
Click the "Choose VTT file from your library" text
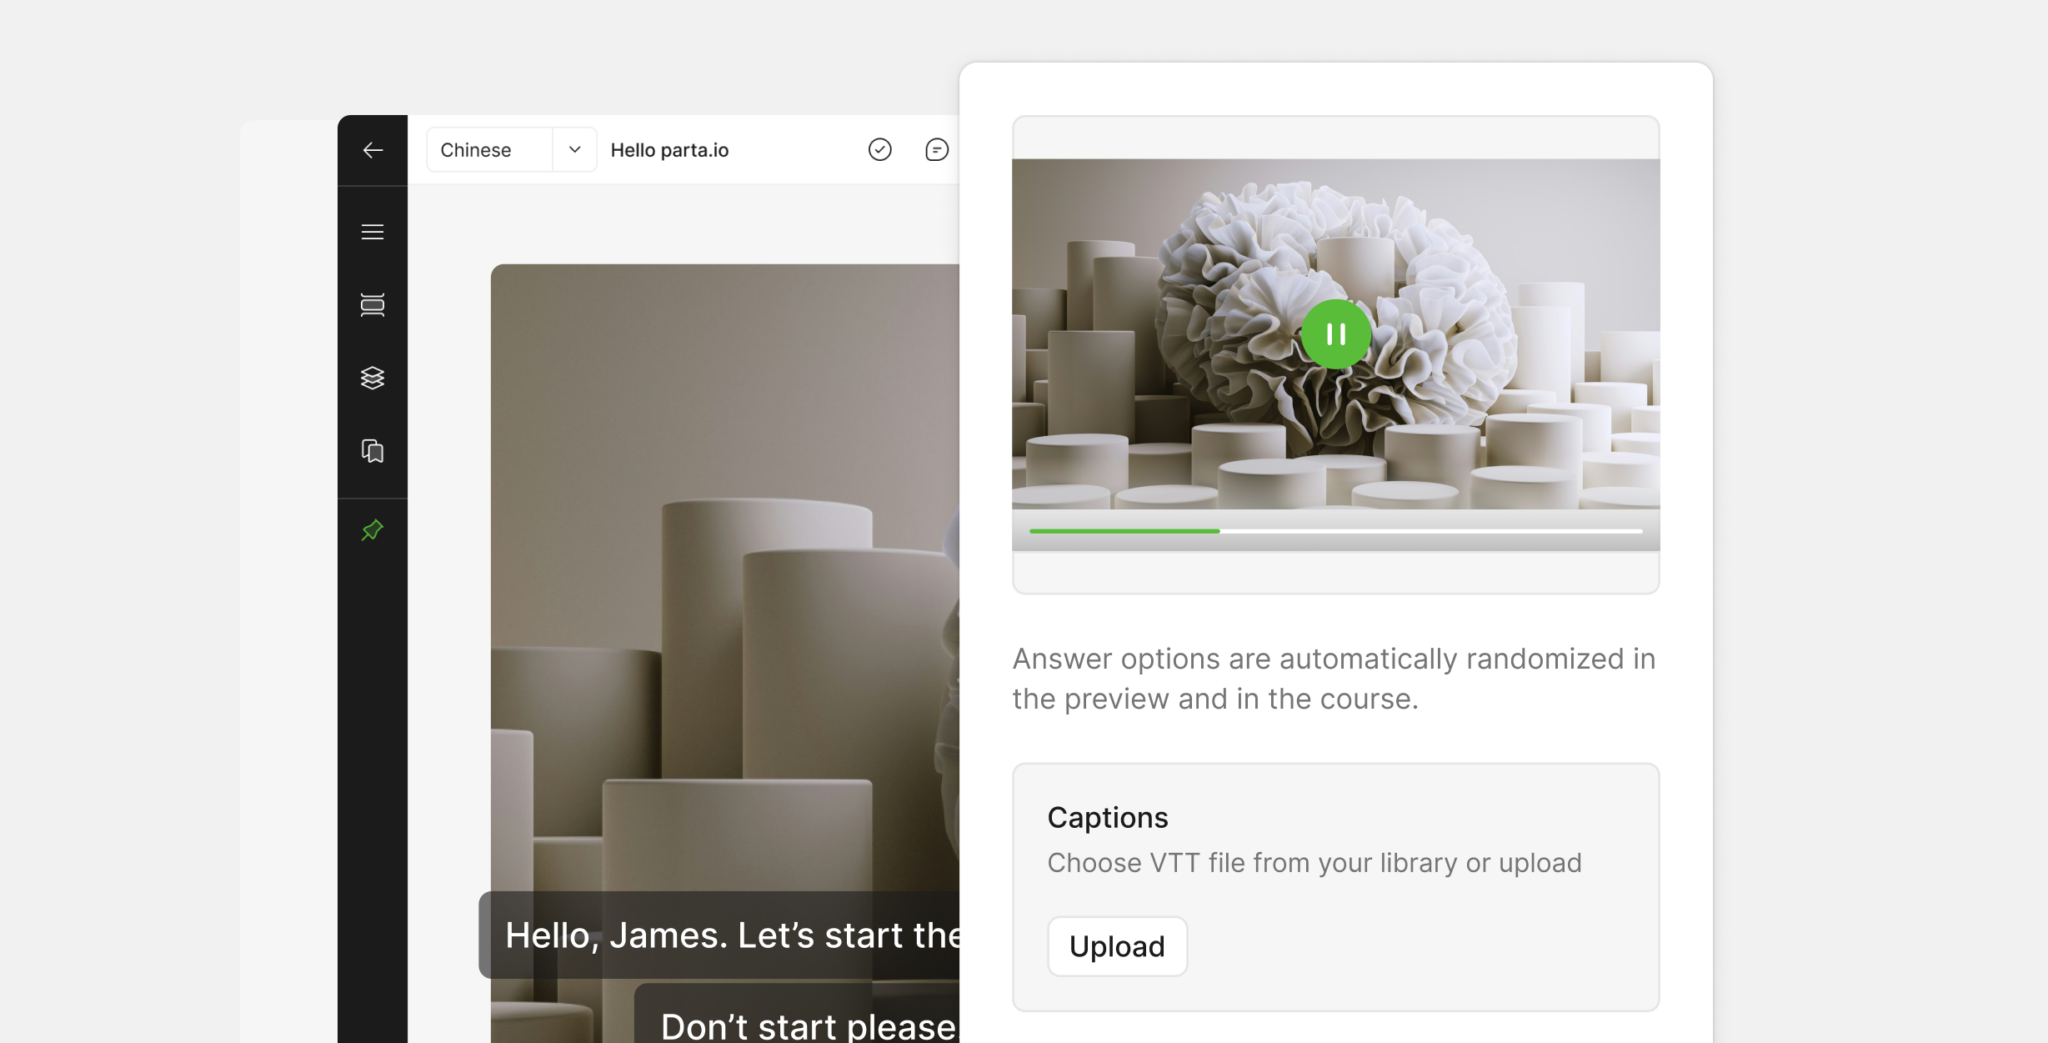point(1252,863)
